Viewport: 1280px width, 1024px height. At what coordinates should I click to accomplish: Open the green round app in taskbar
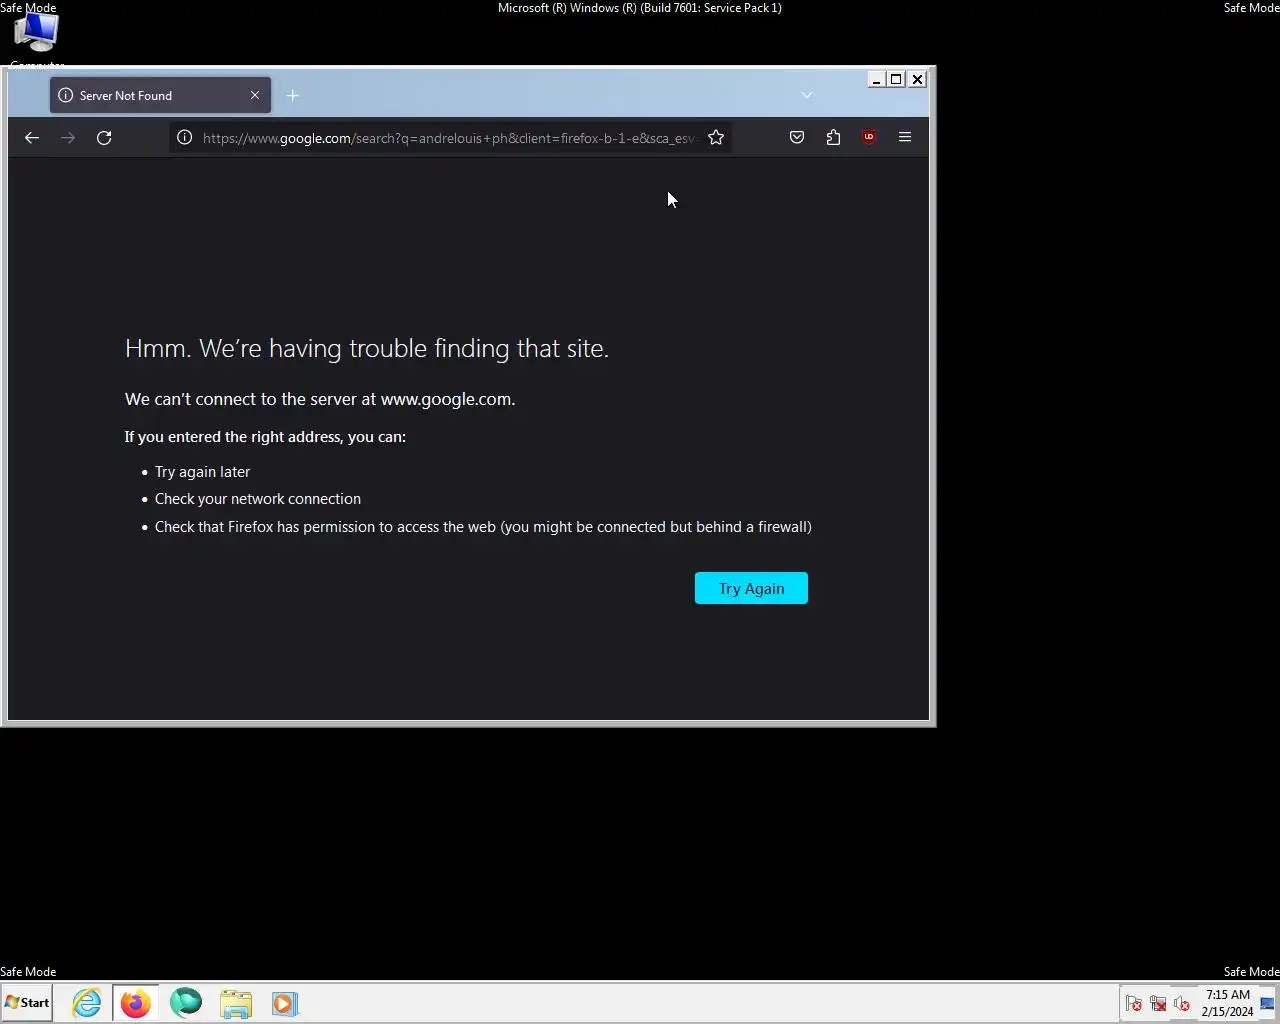tap(186, 1003)
